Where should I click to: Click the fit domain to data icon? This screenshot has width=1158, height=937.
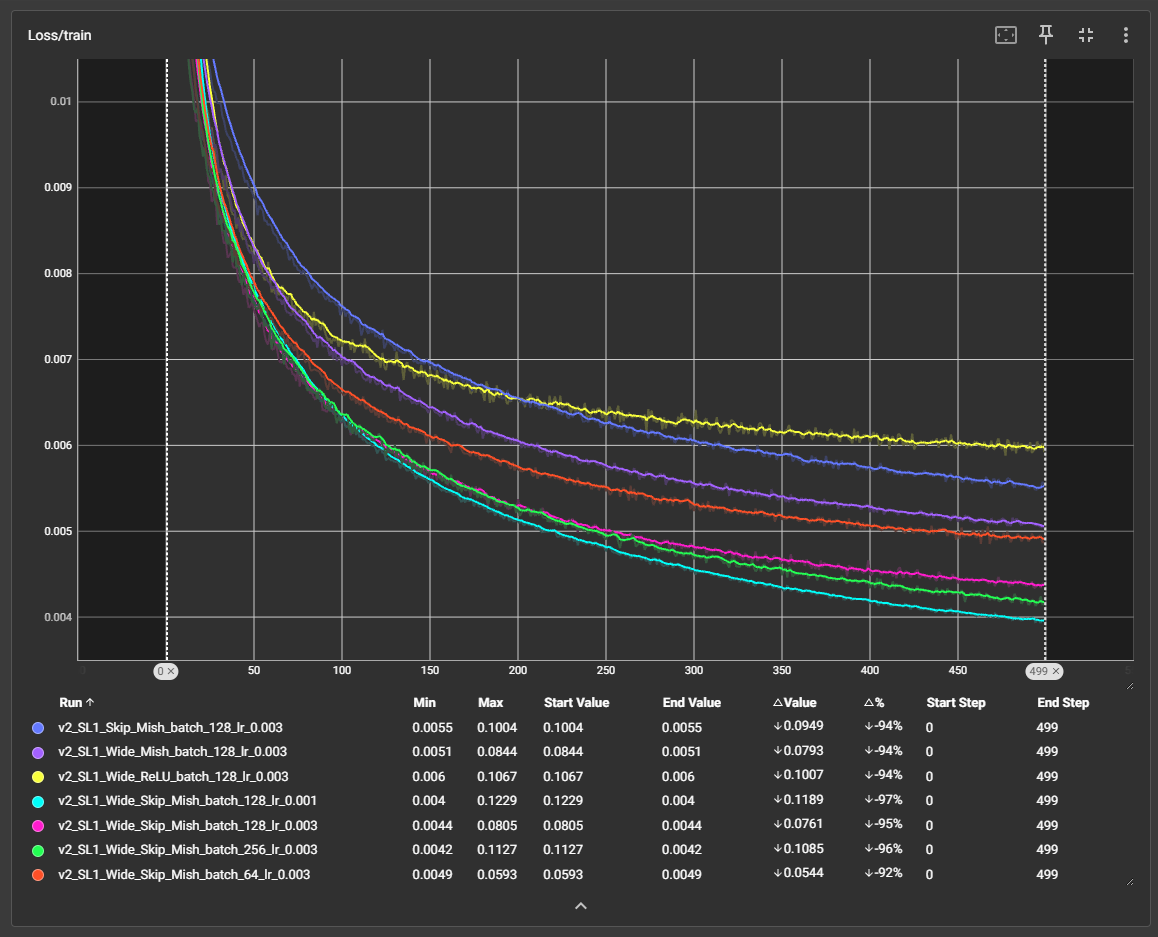[1006, 35]
